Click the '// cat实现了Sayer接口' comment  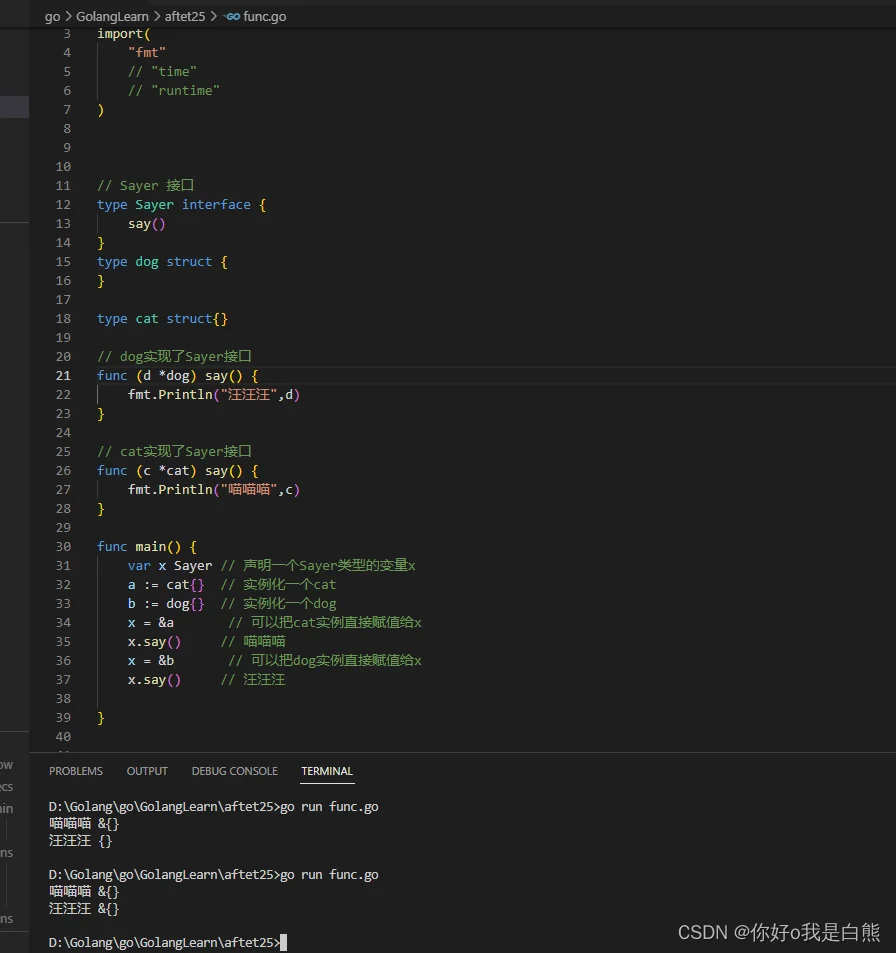click(x=174, y=452)
